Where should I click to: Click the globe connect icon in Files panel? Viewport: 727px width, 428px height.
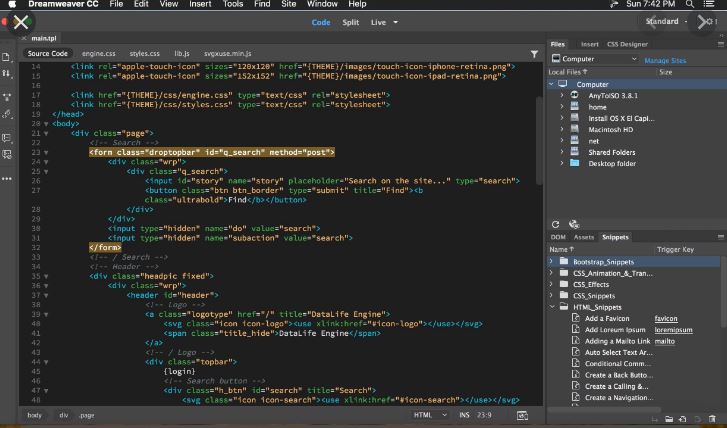pos(574,224)
